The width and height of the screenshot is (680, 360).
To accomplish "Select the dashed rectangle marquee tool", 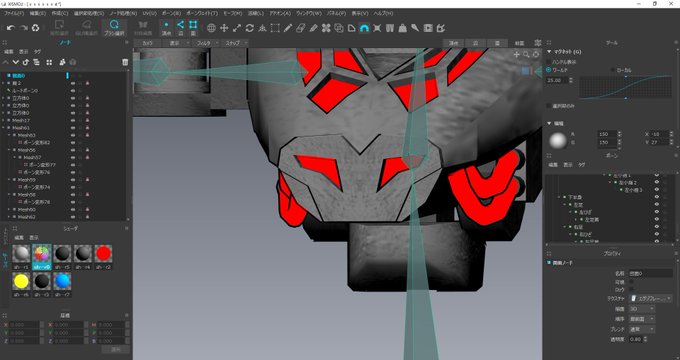I will (275, 28).
